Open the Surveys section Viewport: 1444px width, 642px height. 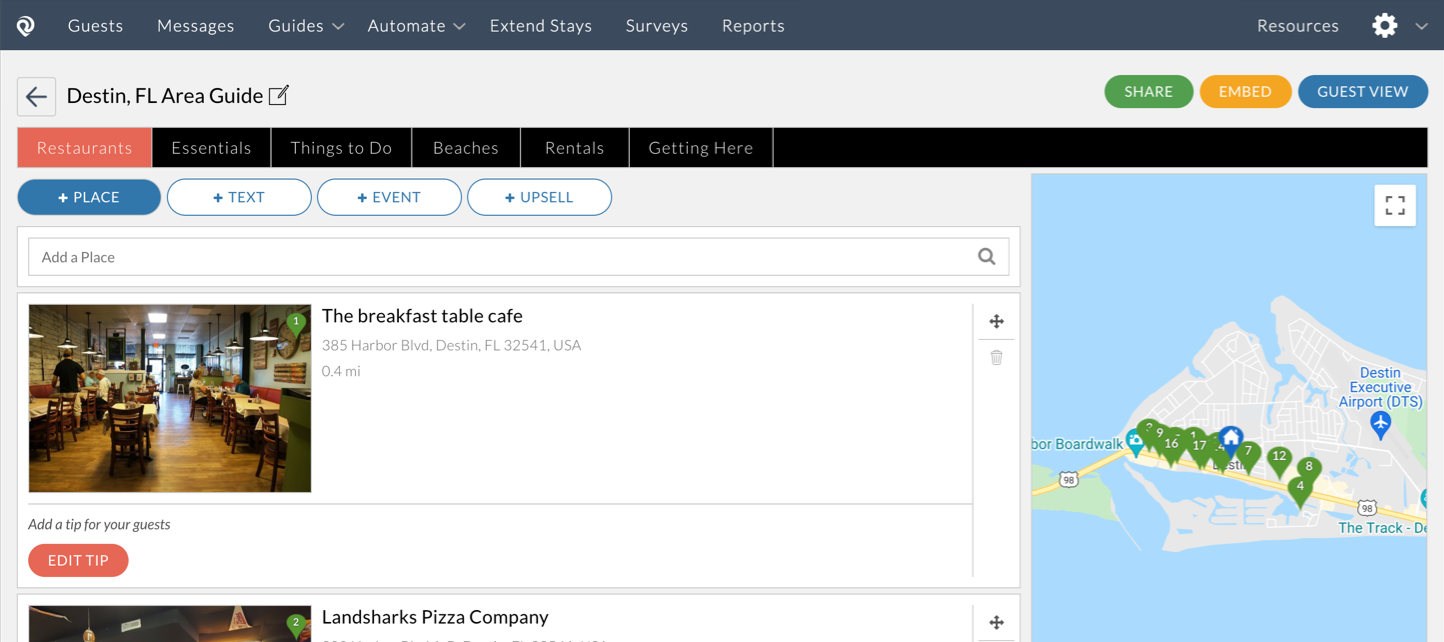point(657,26)
